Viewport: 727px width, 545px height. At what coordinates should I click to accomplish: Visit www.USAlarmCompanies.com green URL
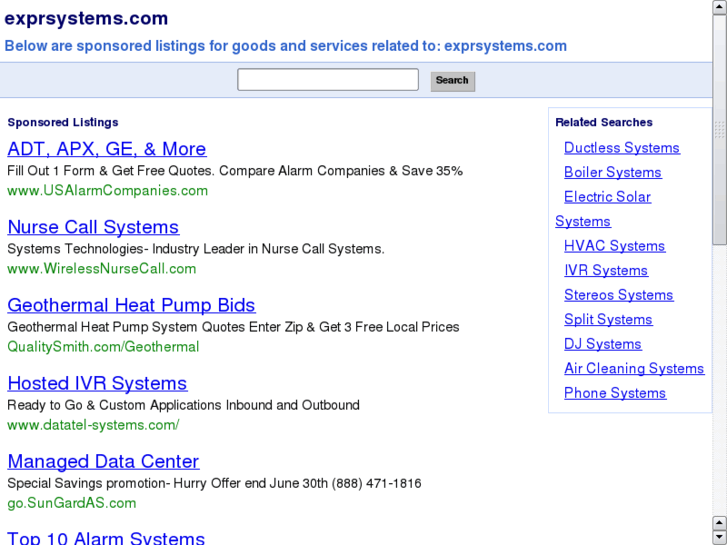pos(108,191)
